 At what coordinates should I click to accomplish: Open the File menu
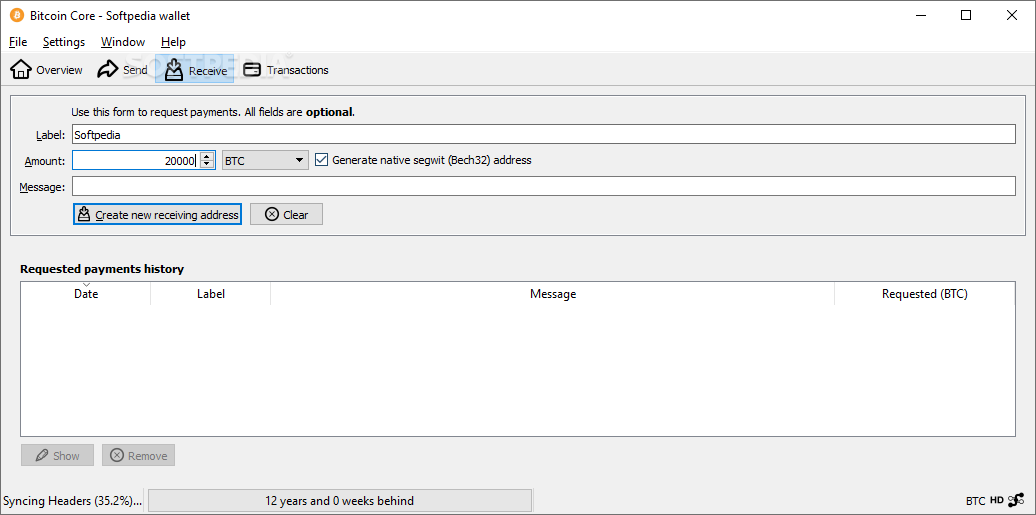point(18,42)
